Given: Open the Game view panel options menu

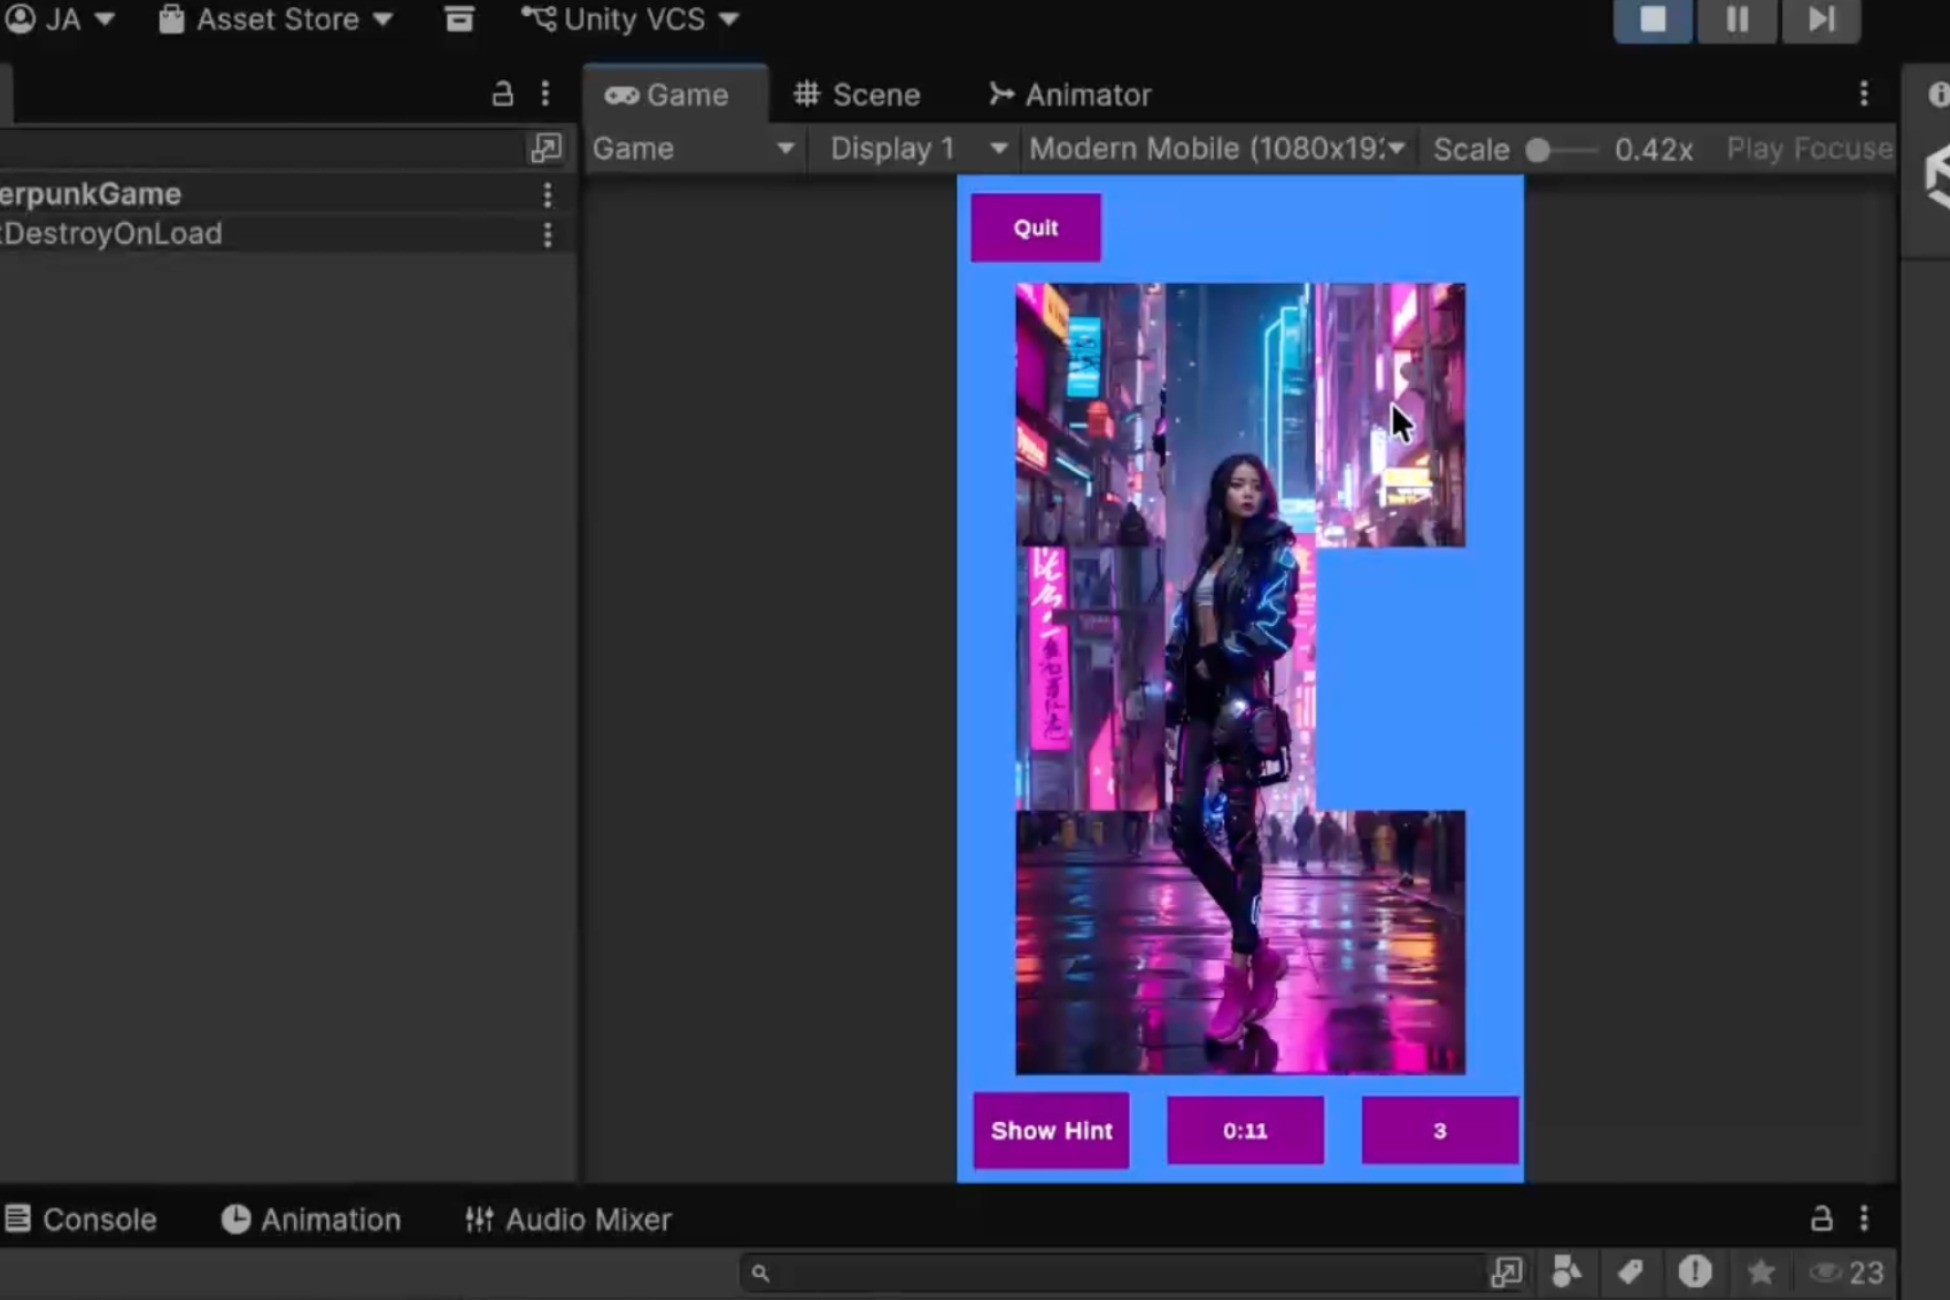Looking at the screenshot, I should pyautogui.click(x=1864, y=94).
